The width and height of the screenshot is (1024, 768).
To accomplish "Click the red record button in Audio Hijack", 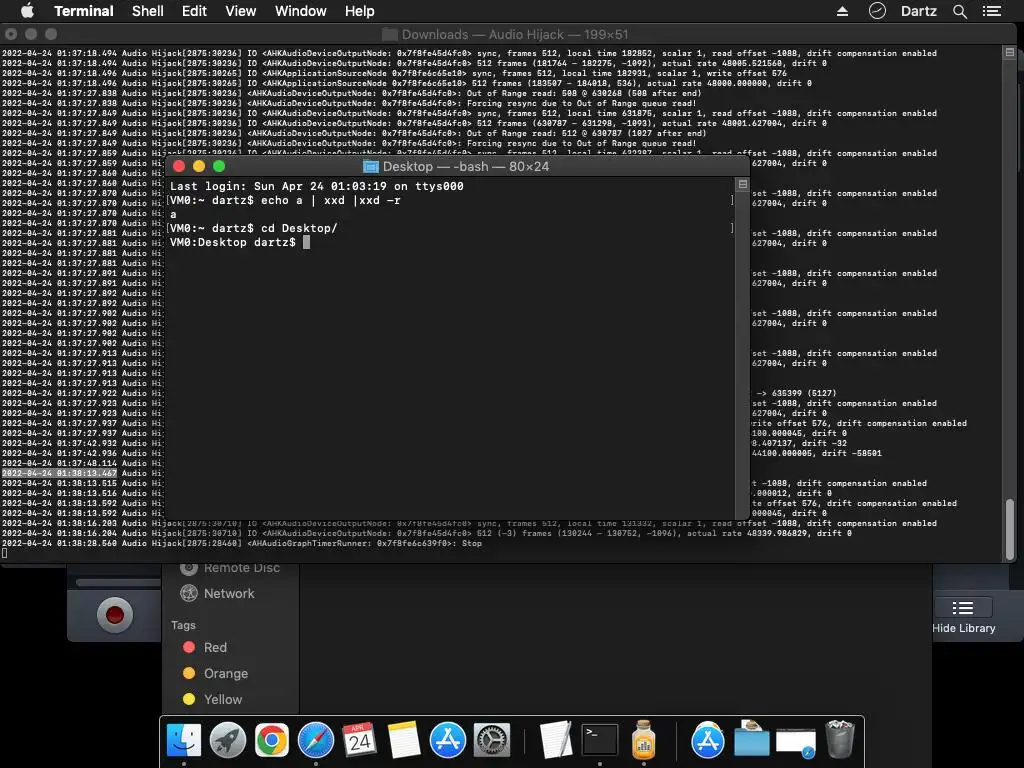I will coord(115,615).
